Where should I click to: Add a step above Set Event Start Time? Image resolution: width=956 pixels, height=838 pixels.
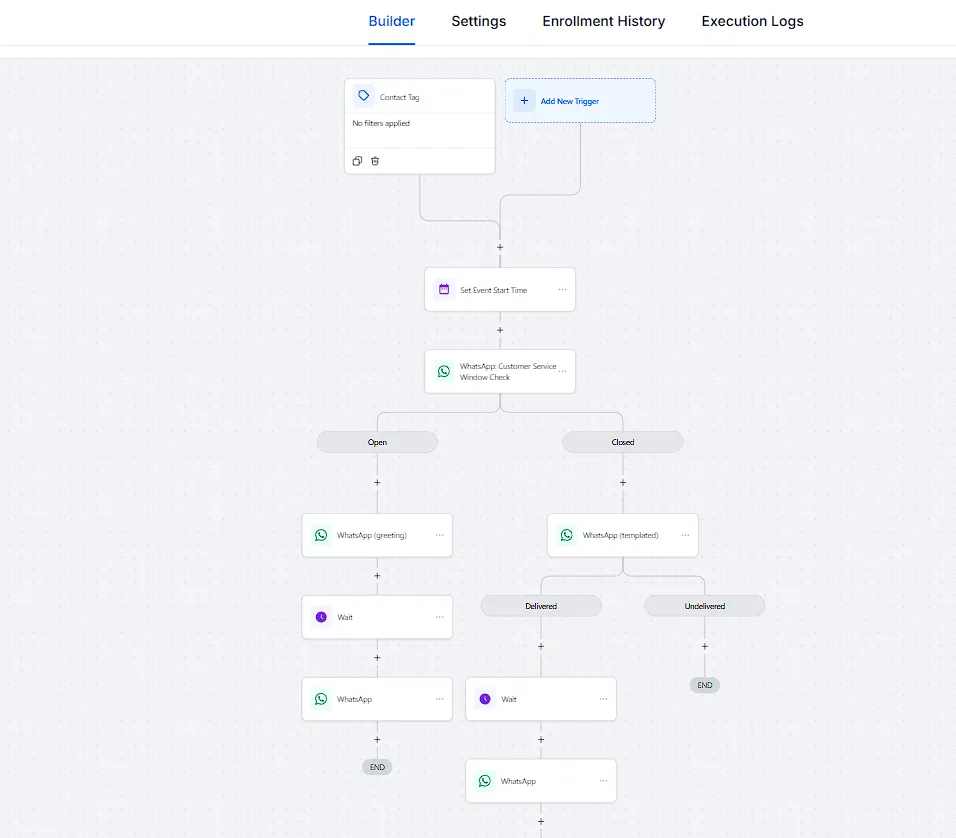click(500, 247)
